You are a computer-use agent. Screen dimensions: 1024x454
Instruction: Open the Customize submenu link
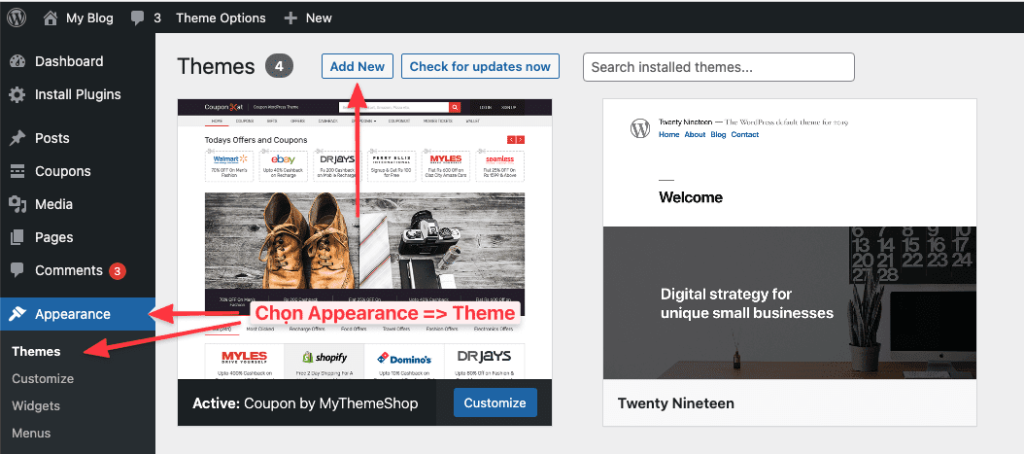[43, 379]
